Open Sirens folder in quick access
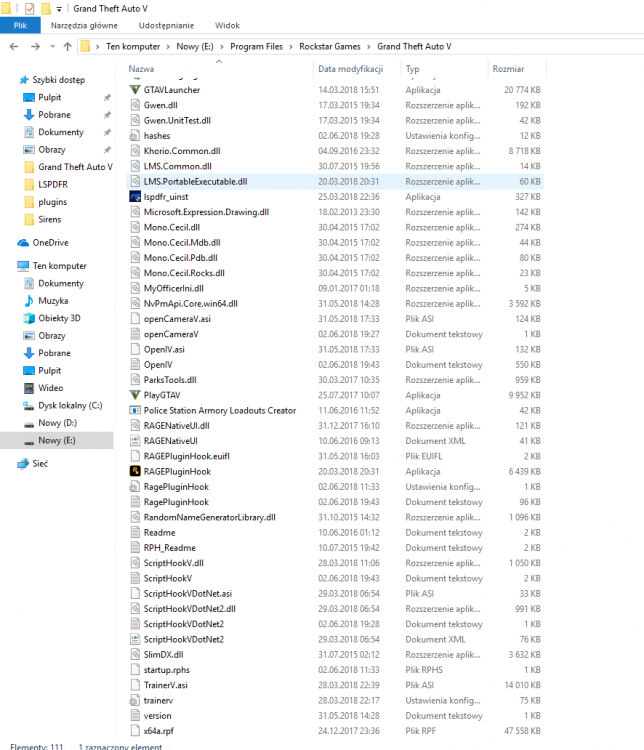The image size is (644, 750). (x=49, y=220)
